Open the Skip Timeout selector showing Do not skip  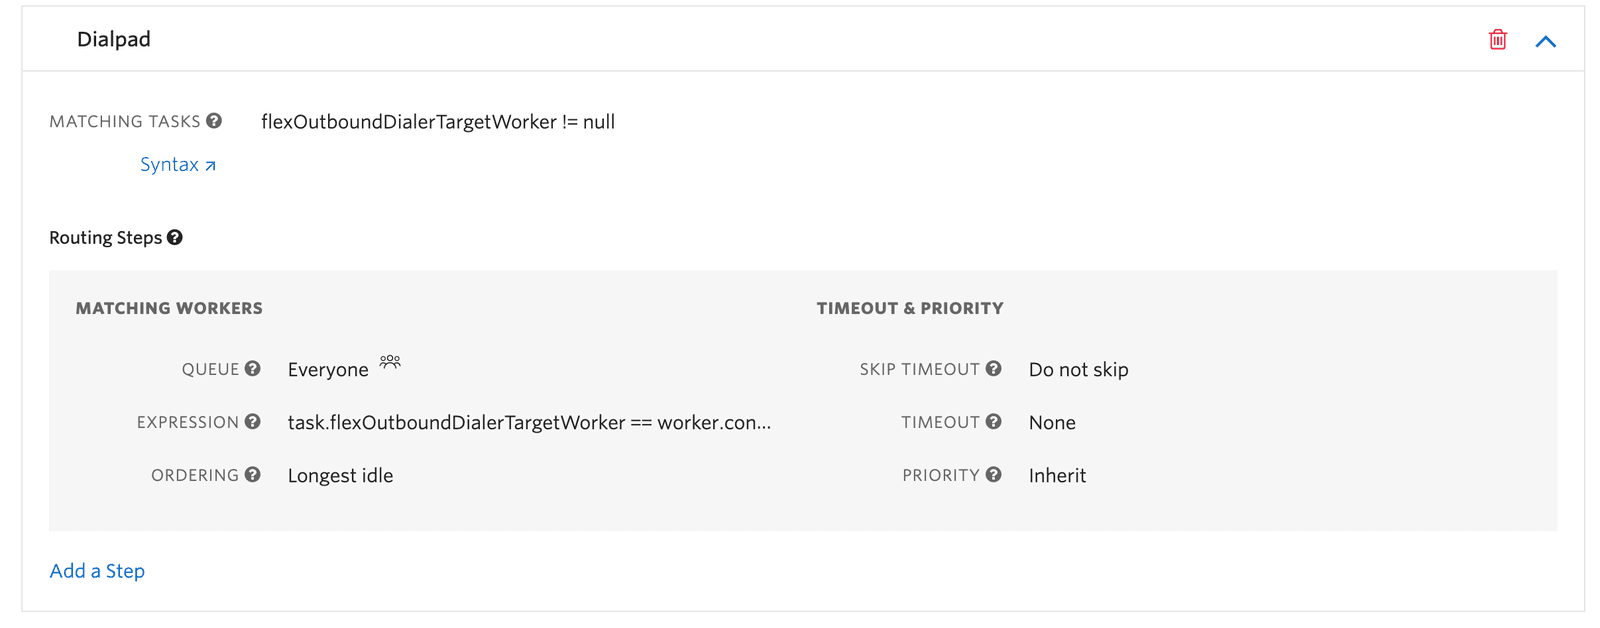pyautogui.click(x=1078, y=369)
